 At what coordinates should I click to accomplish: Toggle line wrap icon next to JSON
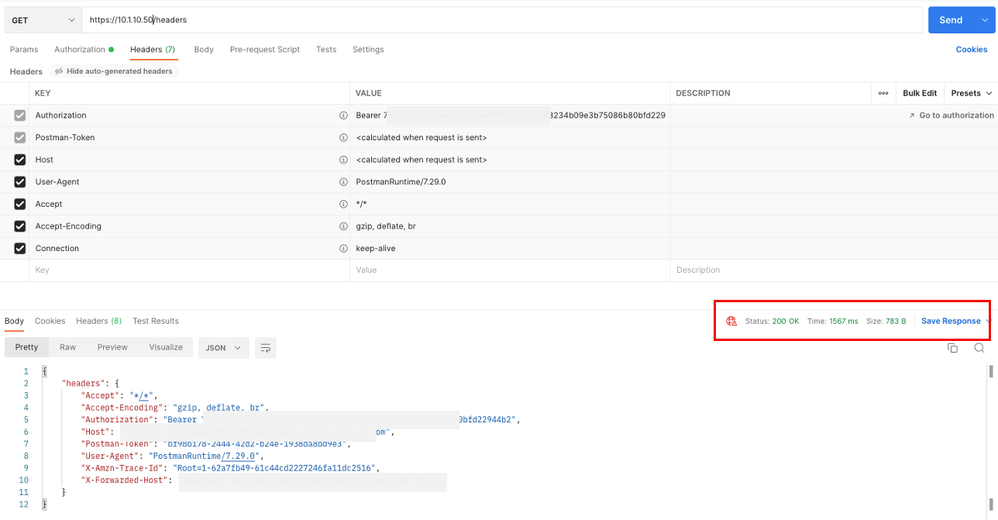pyautogui.click(x=266, y=348)
